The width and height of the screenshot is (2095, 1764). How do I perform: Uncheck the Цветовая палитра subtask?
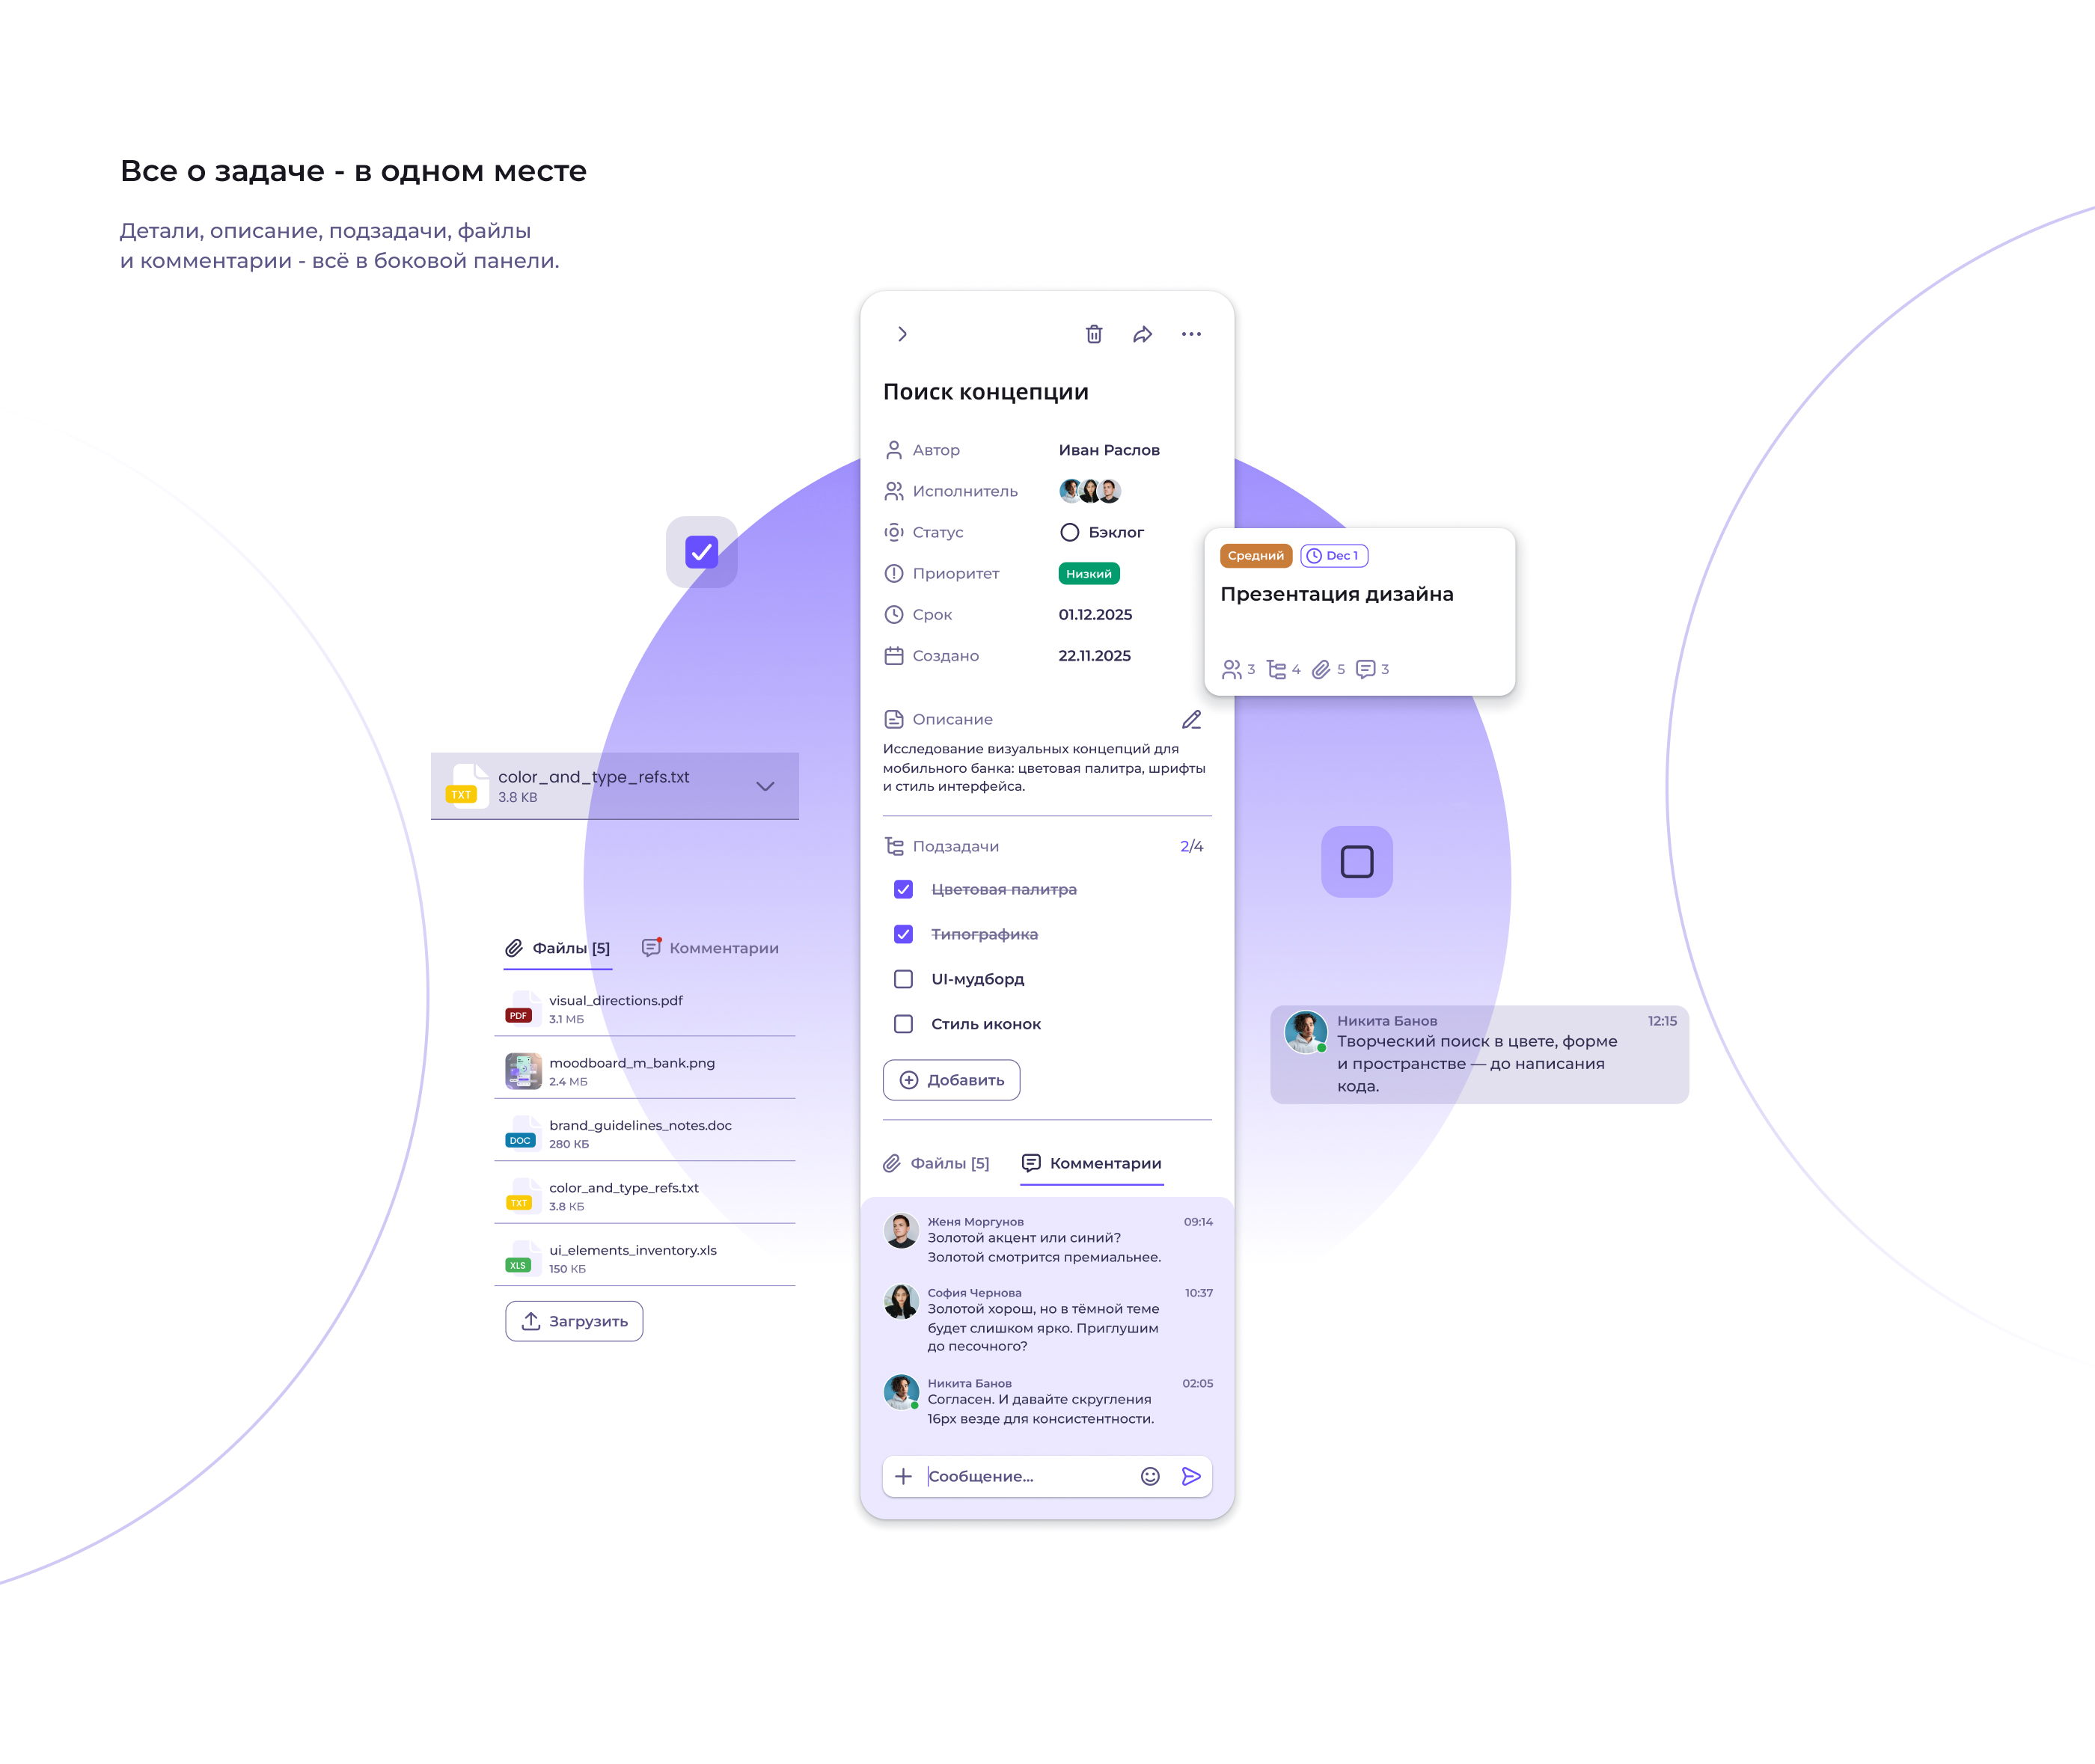click(903, 889)
